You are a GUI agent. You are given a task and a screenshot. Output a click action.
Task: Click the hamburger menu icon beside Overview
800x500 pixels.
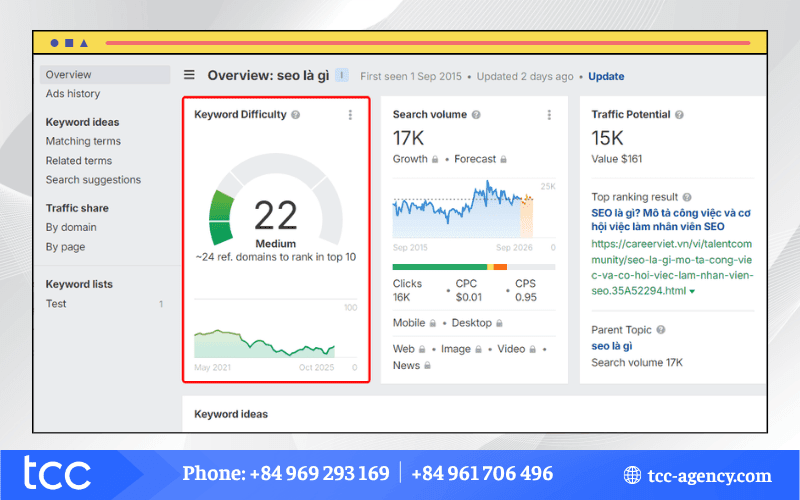tap(190, 75)
